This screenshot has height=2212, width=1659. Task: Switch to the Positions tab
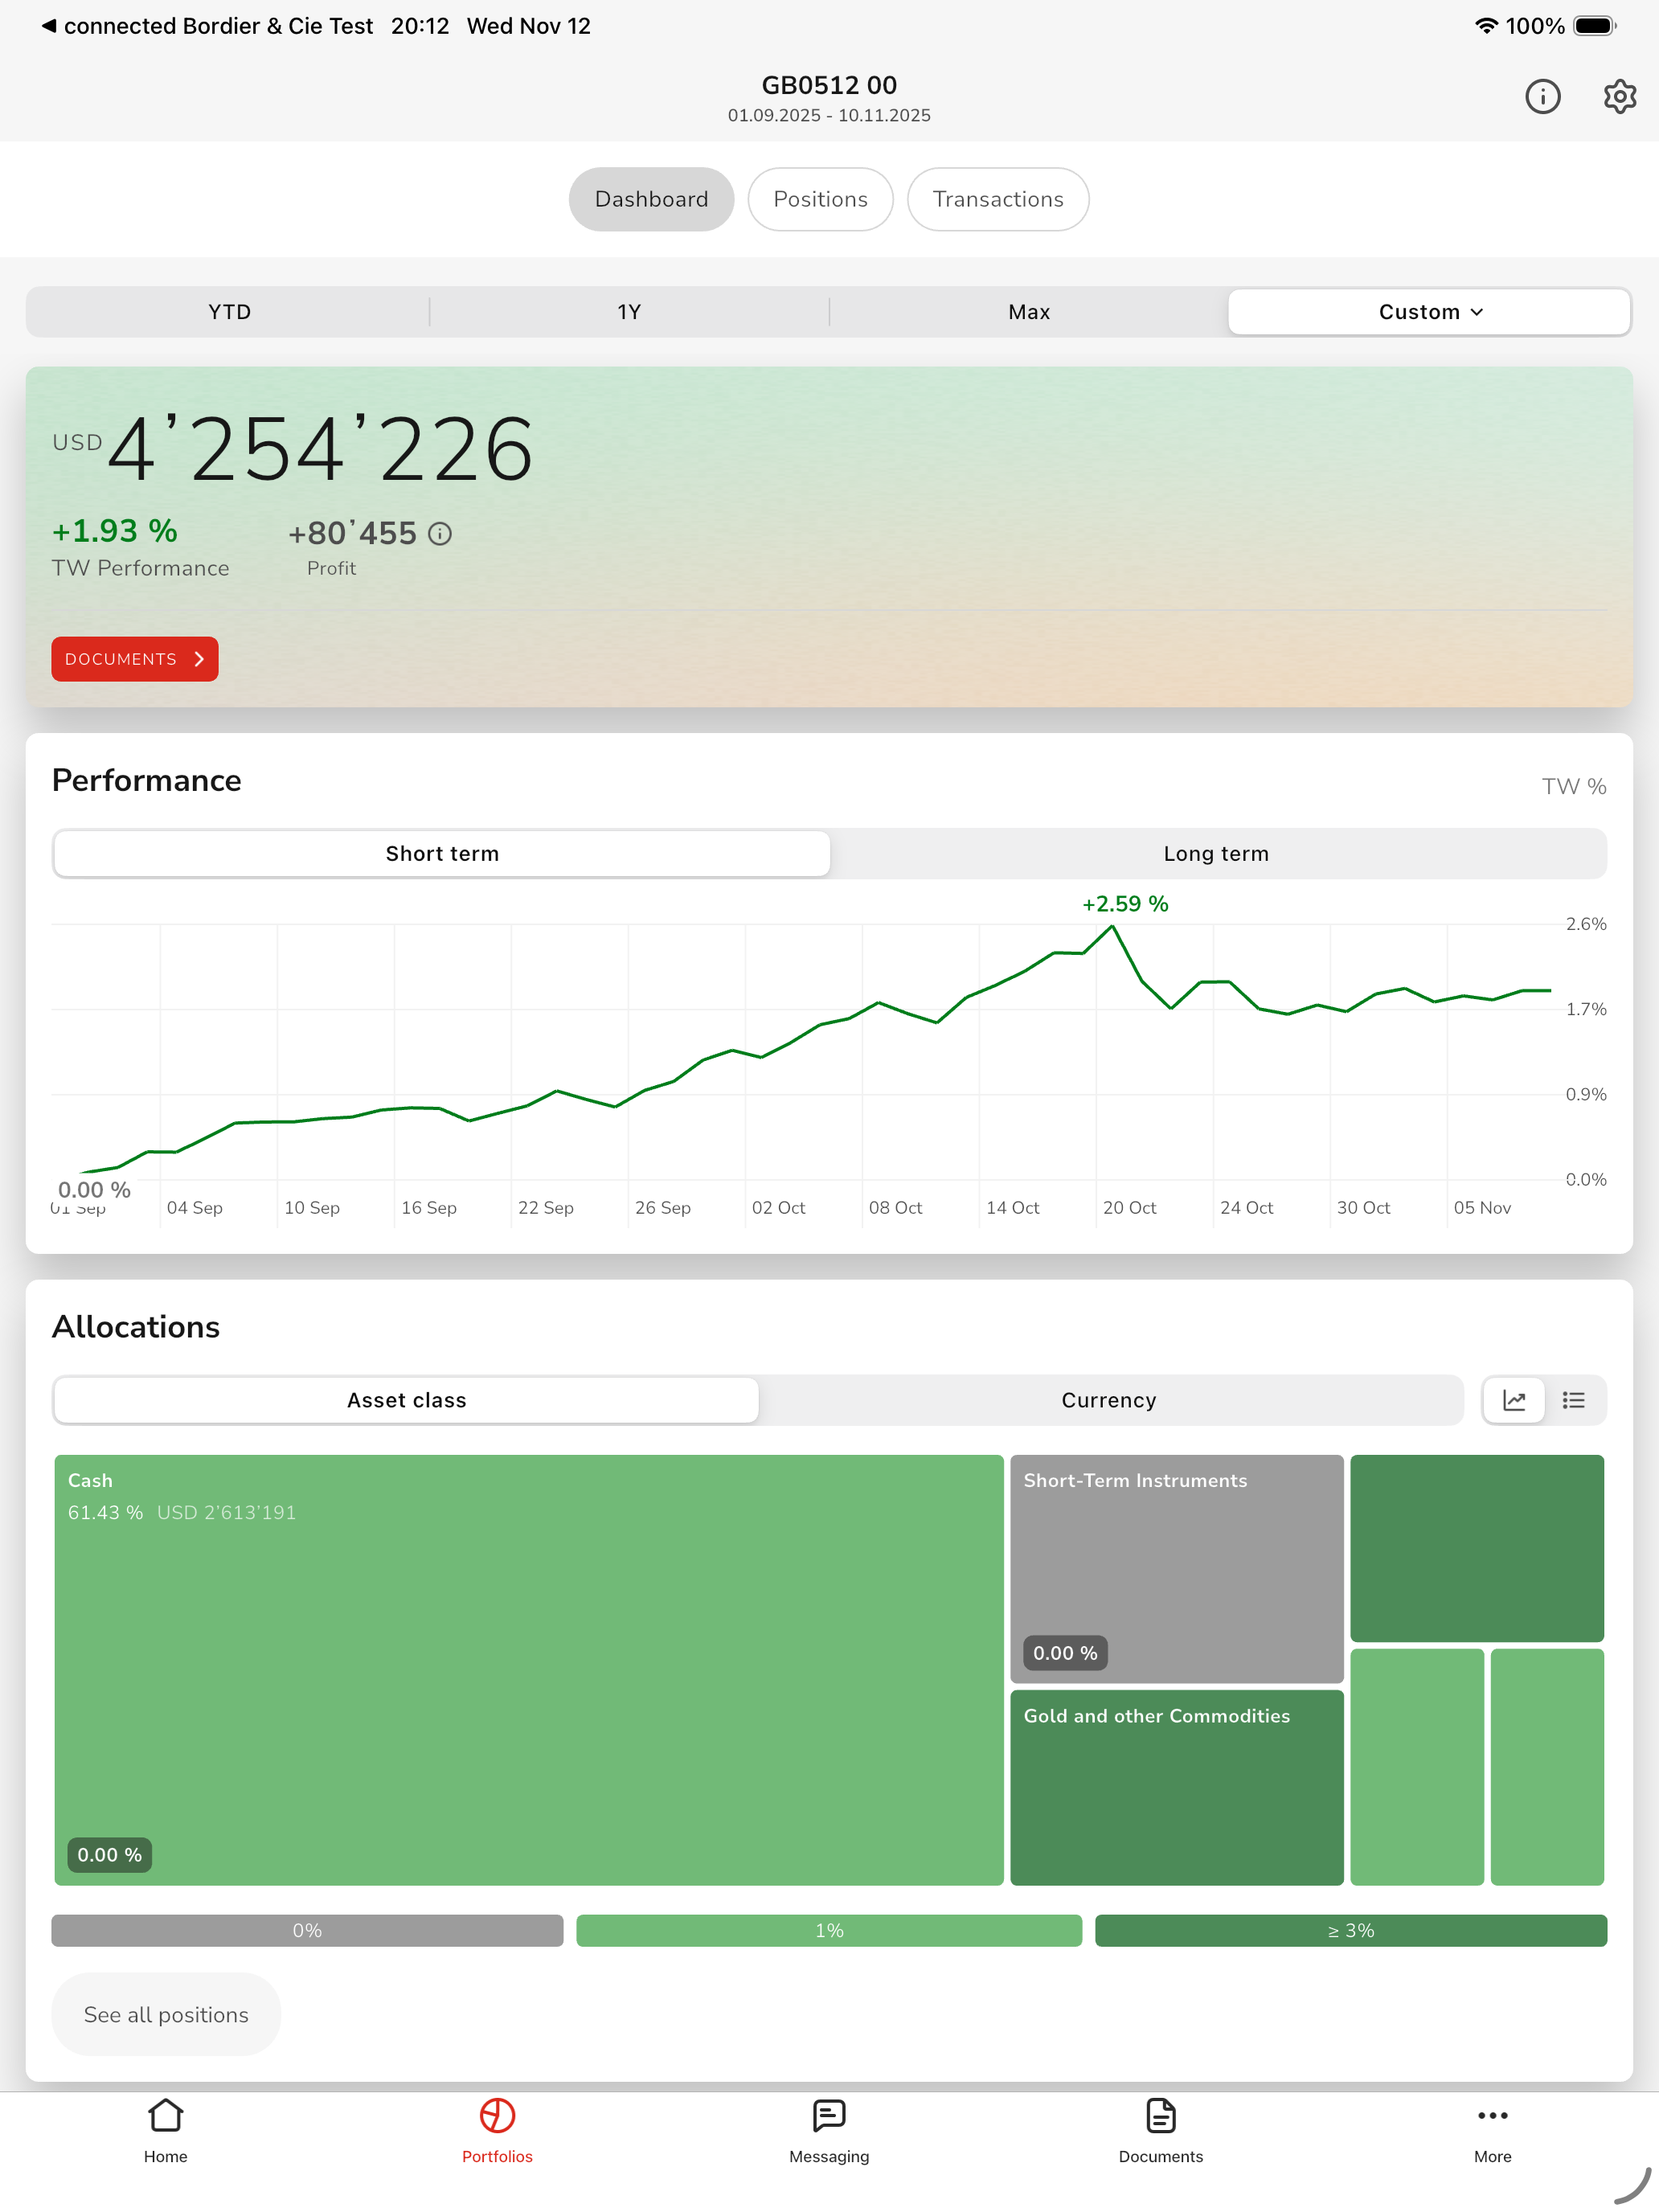click(820, 199)
